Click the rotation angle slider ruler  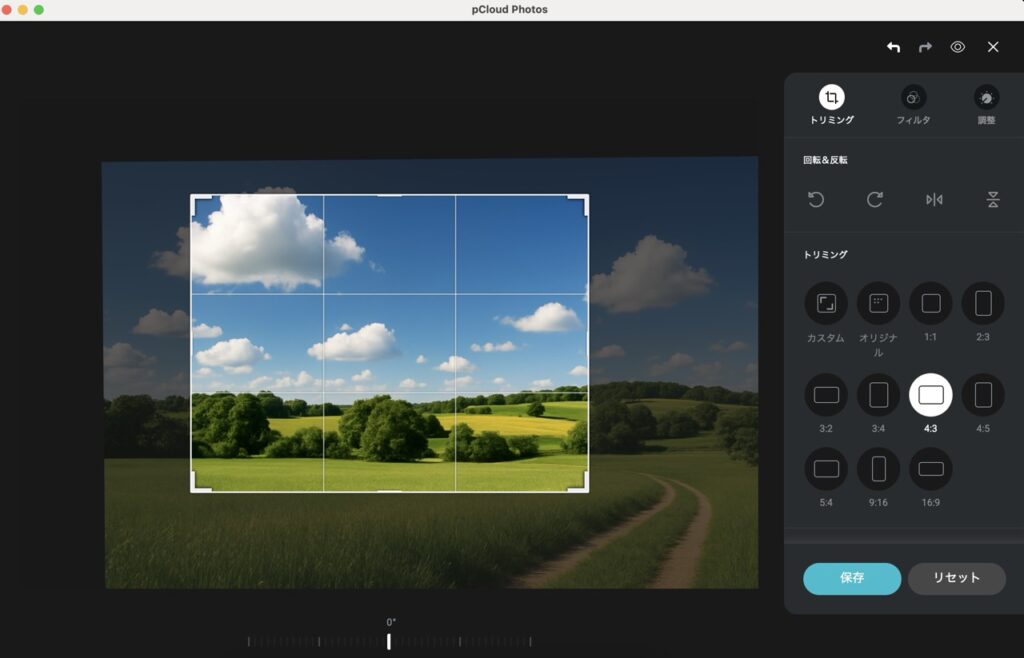(389, 641)
